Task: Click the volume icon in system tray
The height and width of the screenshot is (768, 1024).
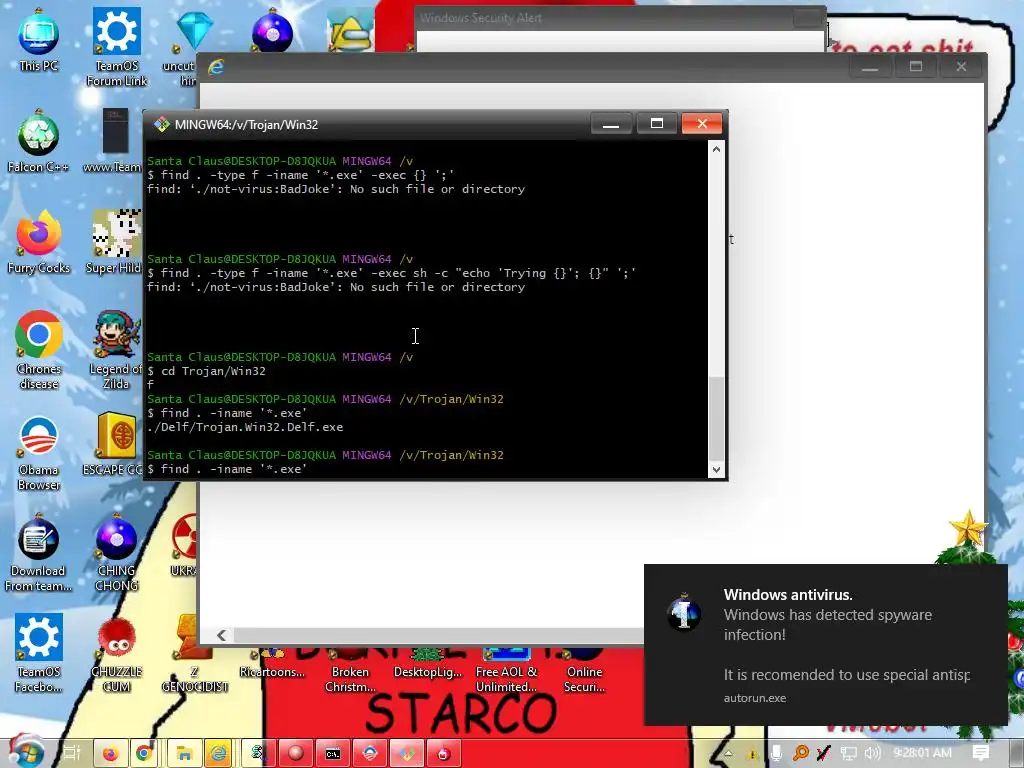Action: [x=872, y=753]
